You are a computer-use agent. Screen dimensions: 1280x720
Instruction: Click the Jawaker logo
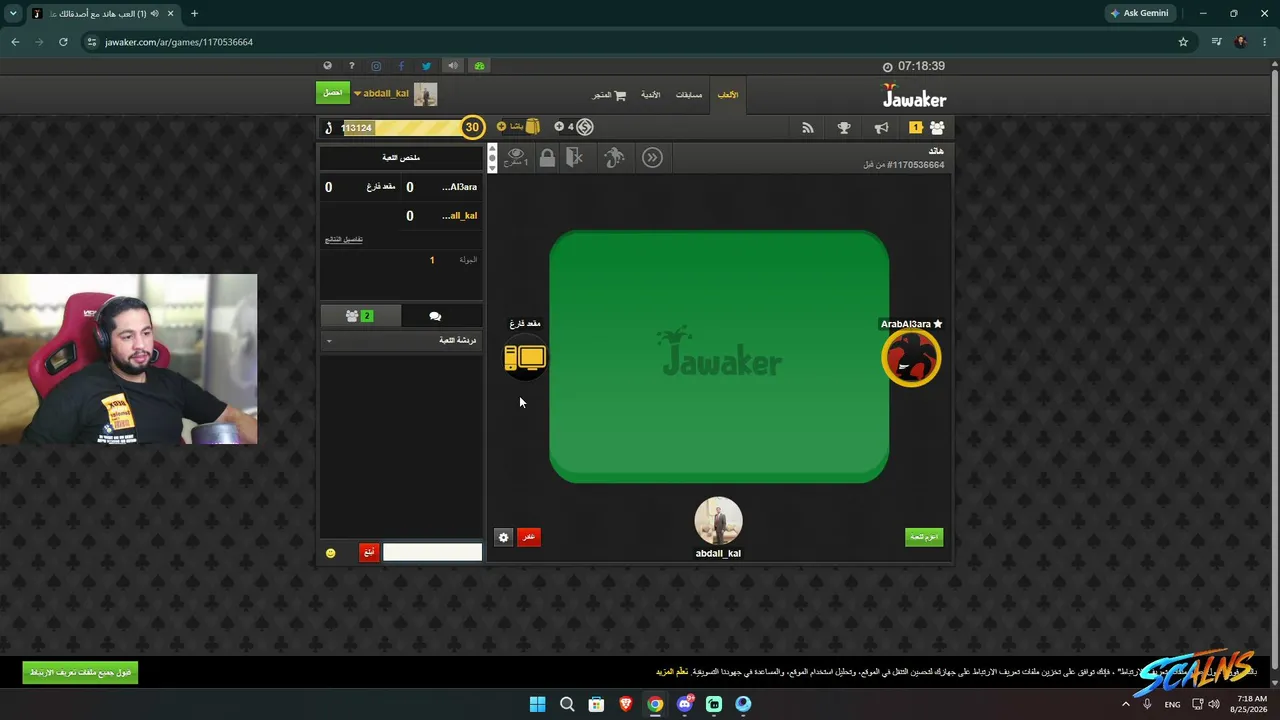(x=914, y=96)
